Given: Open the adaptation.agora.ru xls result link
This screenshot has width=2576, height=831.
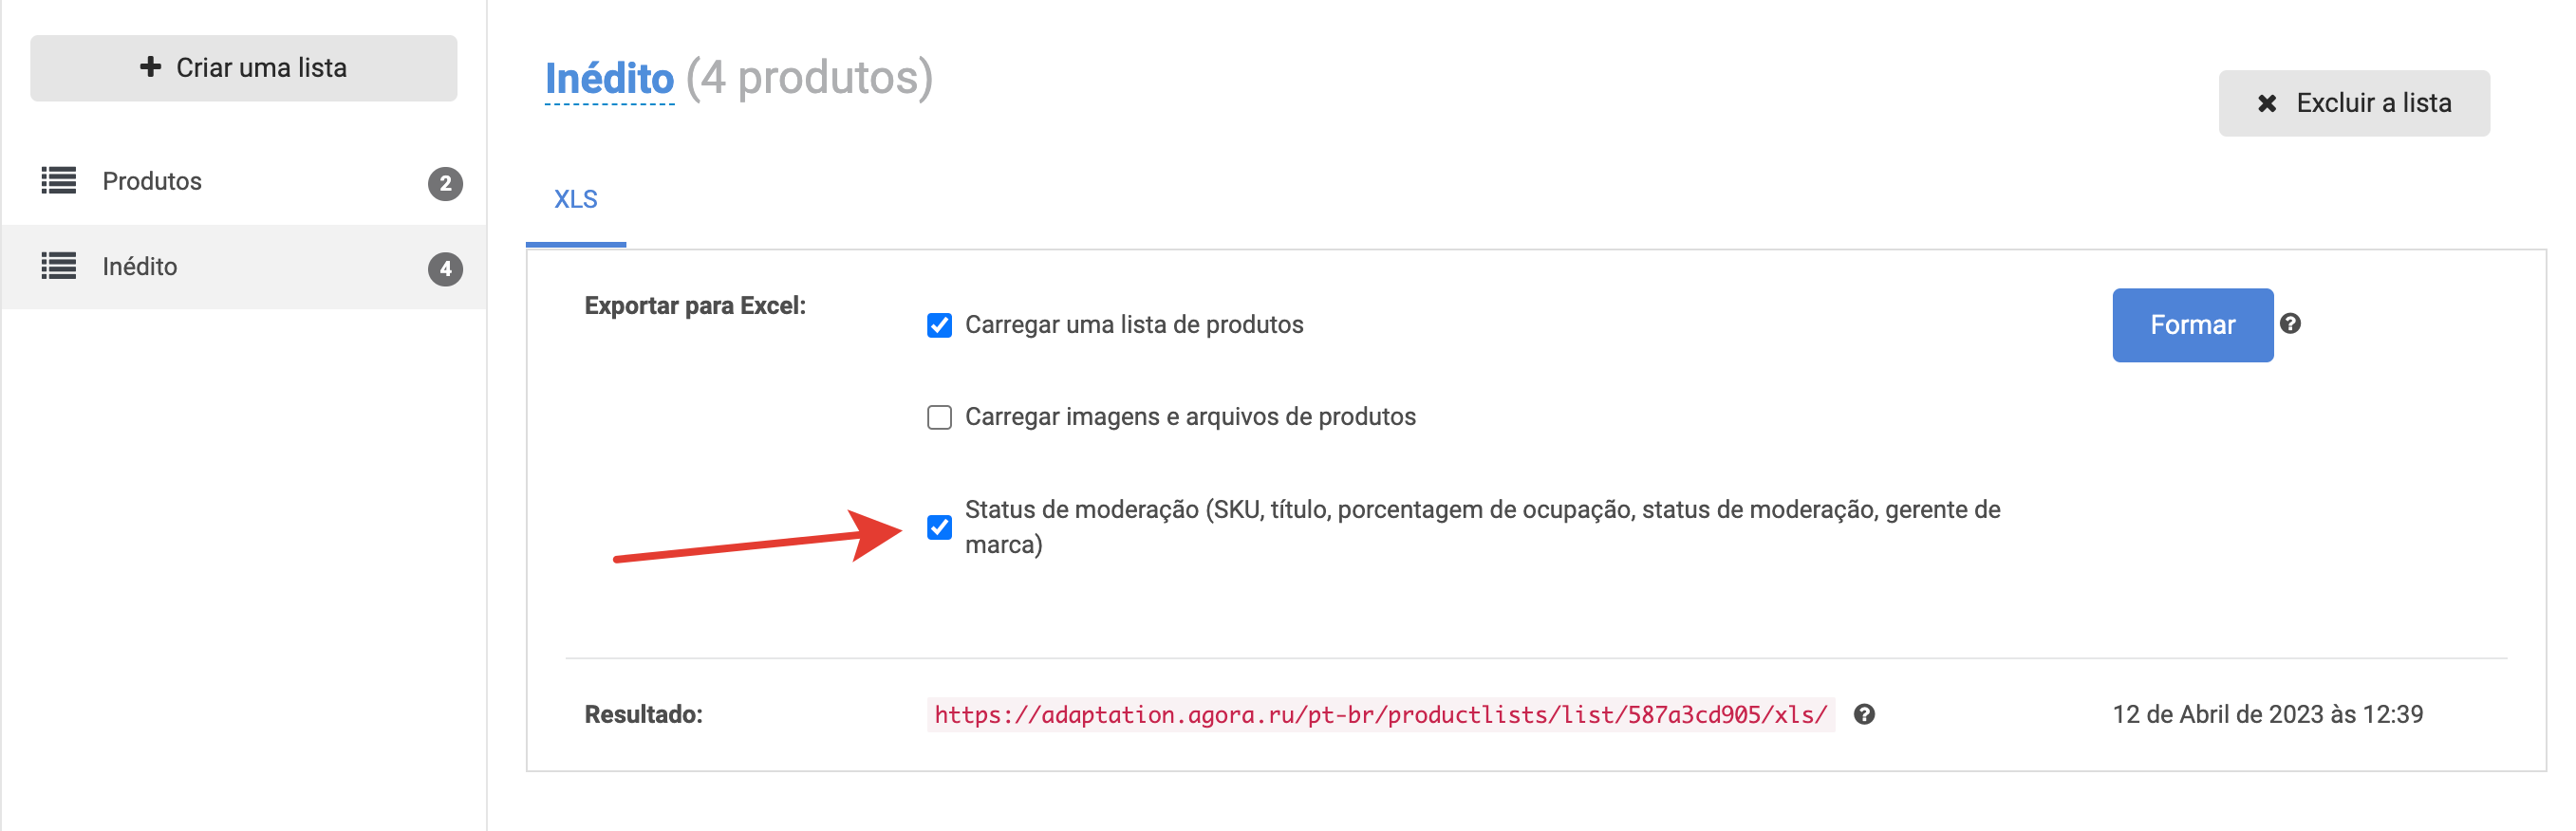Looking at the screenshot, I should [x=1380, y=715].
